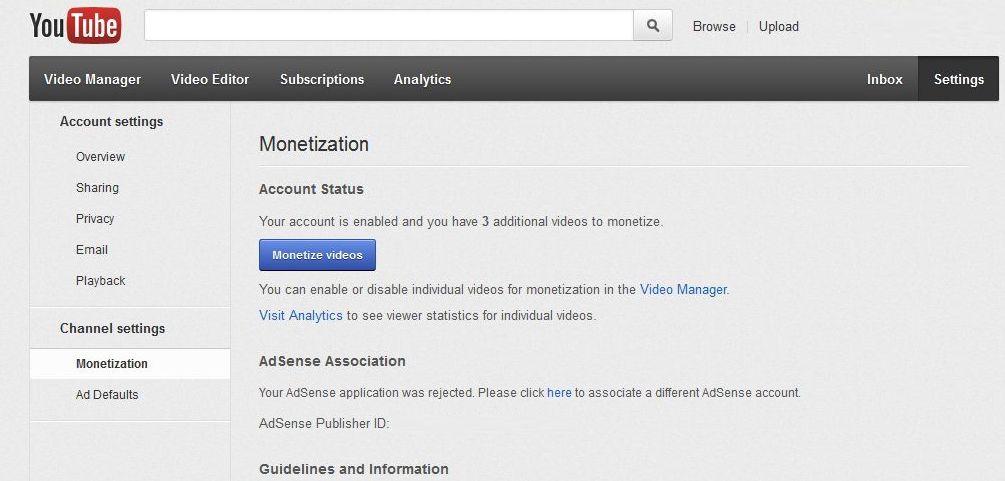Open Ad Defaults in sidebar
1005x481 pixels.
coord(107,394)
